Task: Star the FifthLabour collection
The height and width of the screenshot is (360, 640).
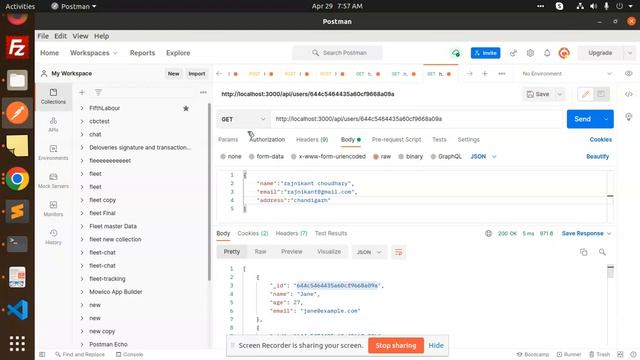Action: pos(186,108)
